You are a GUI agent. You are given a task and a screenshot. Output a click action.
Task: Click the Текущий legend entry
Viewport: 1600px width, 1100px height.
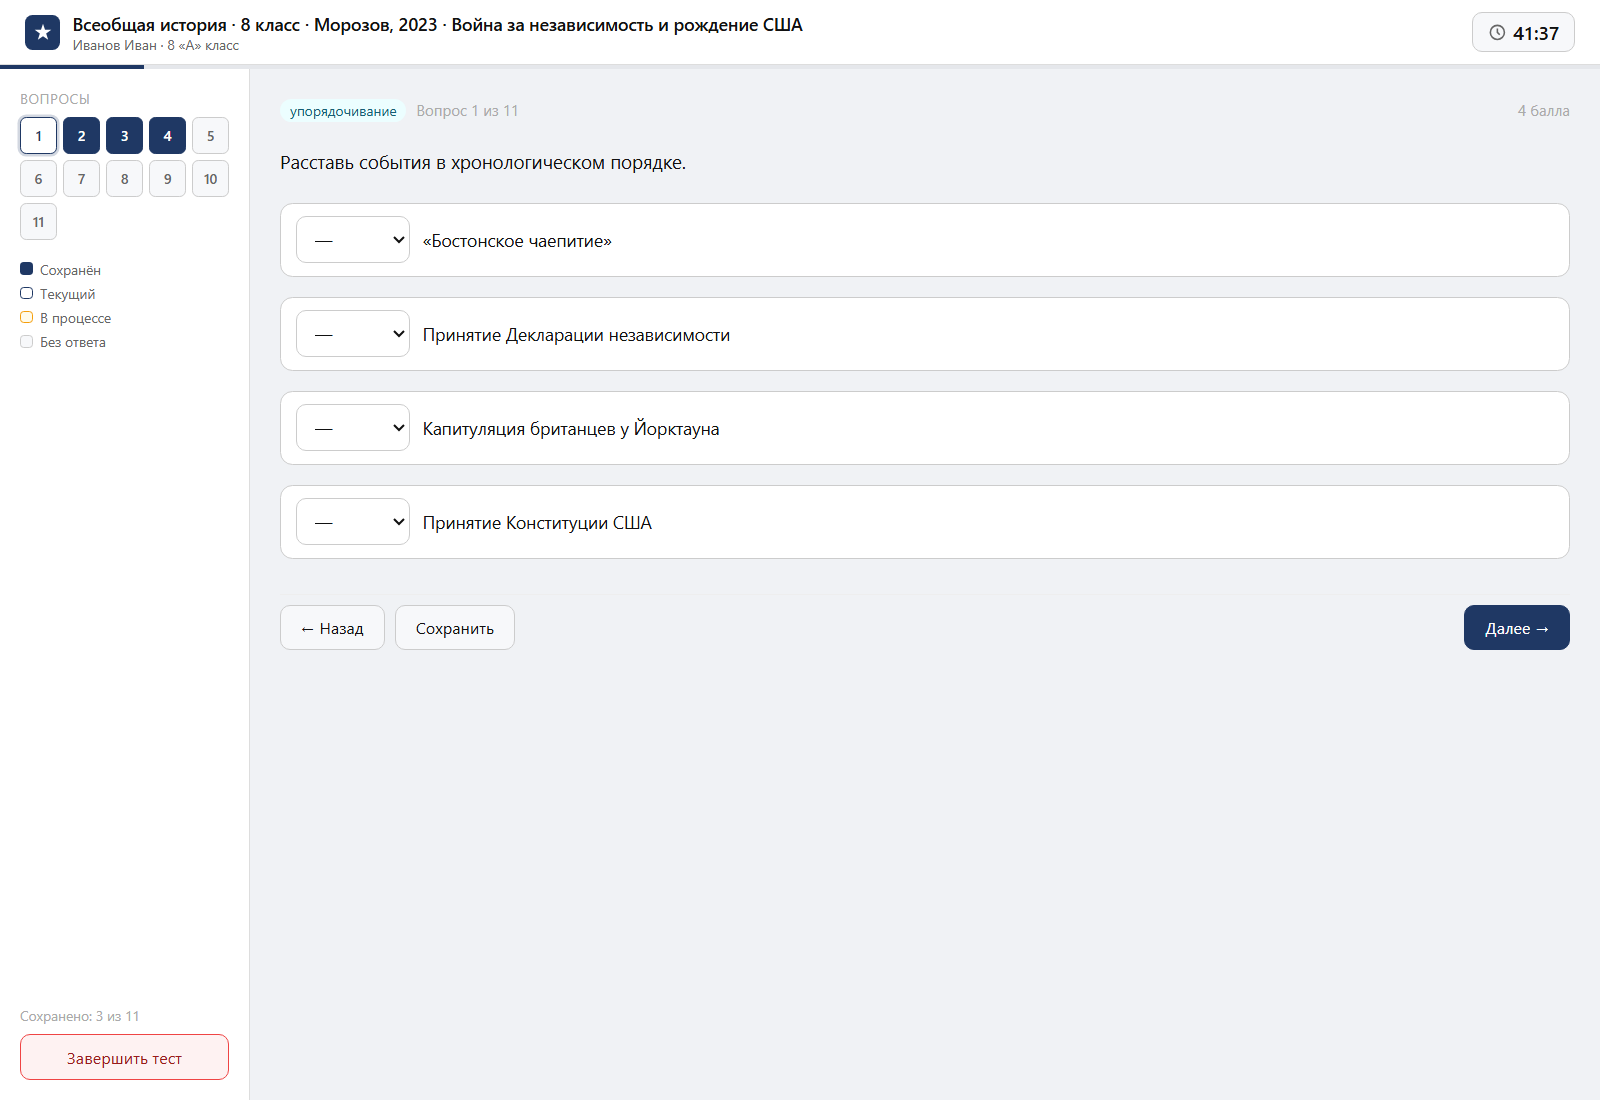pyautogui.click(x=58, y=294)
